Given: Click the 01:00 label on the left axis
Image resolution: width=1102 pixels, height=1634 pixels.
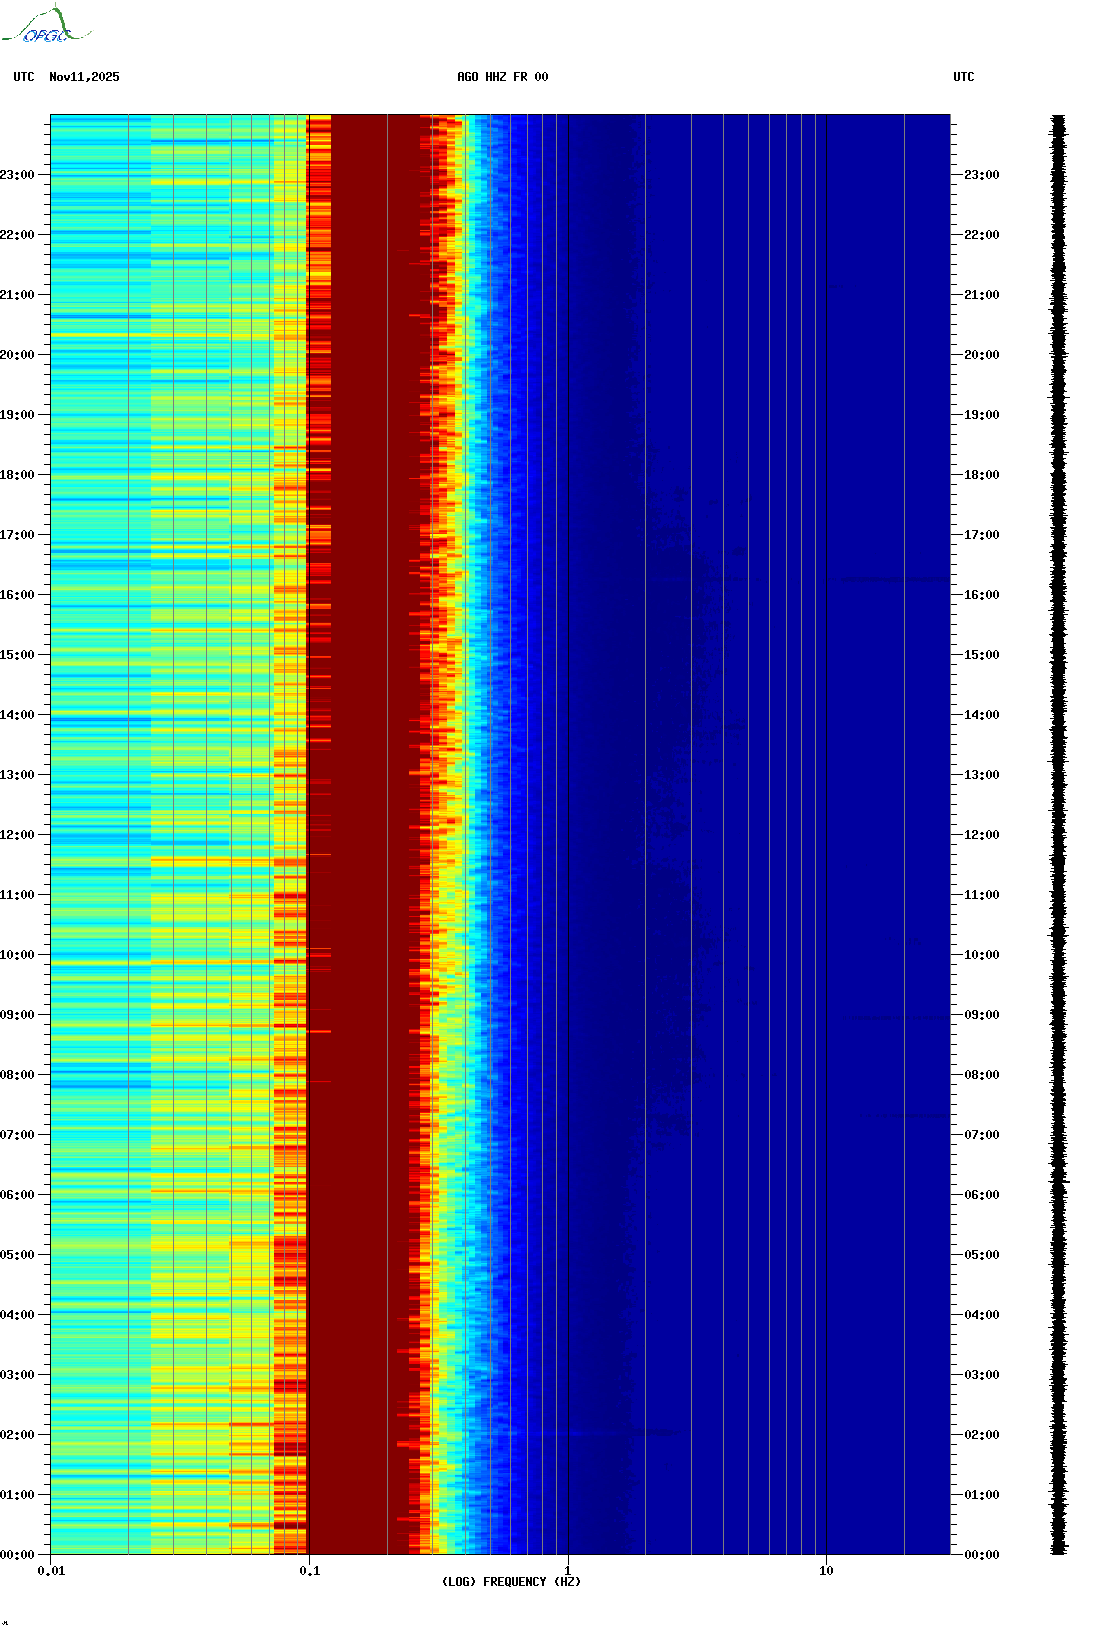Looking at the screenshot, I should tap(17, 1495).
